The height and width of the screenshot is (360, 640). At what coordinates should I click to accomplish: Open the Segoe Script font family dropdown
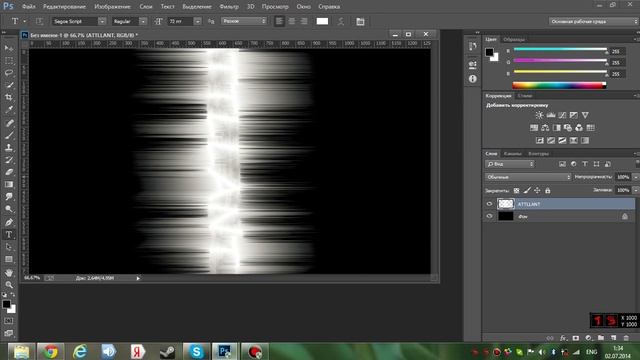pyautogui.click(x=102, y=21)
